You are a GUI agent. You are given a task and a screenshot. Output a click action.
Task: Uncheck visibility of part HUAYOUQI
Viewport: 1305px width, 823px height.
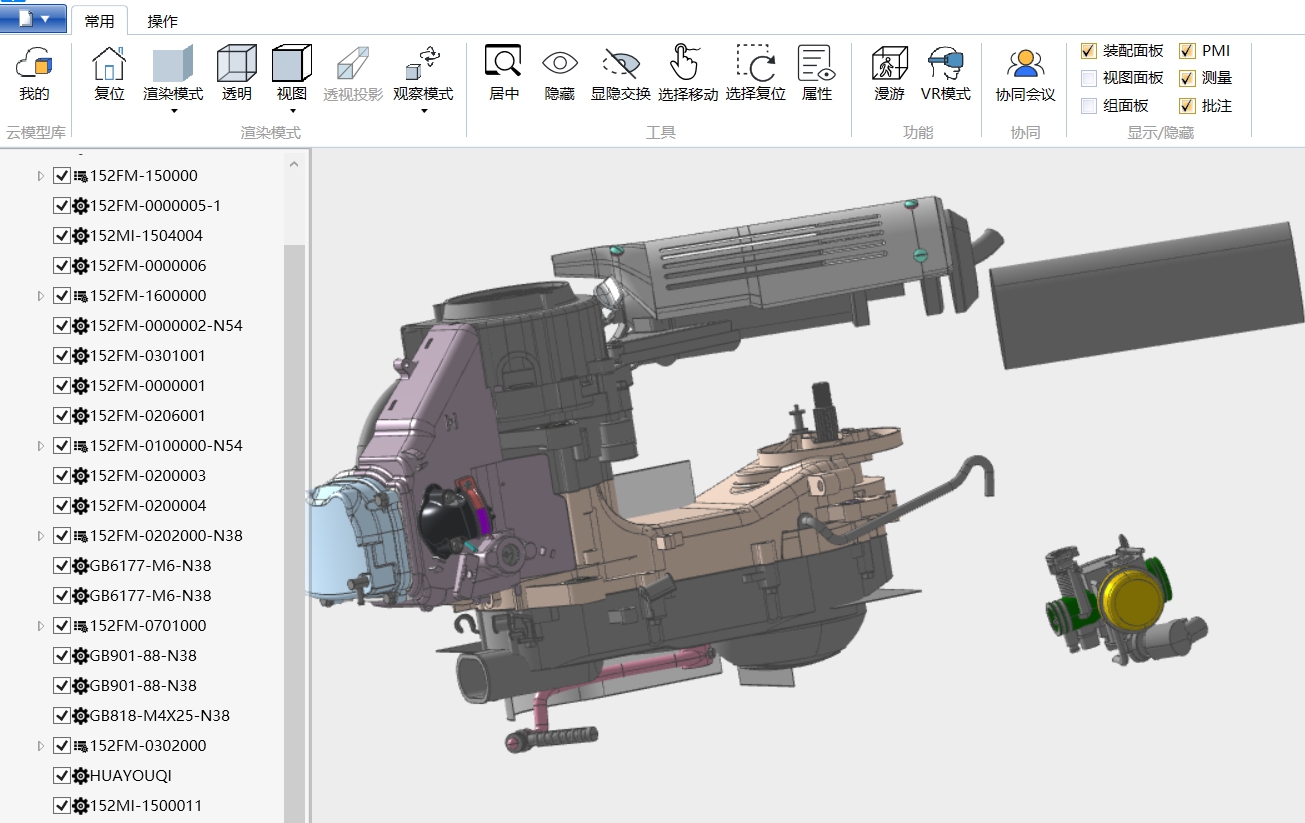point(62,775)
